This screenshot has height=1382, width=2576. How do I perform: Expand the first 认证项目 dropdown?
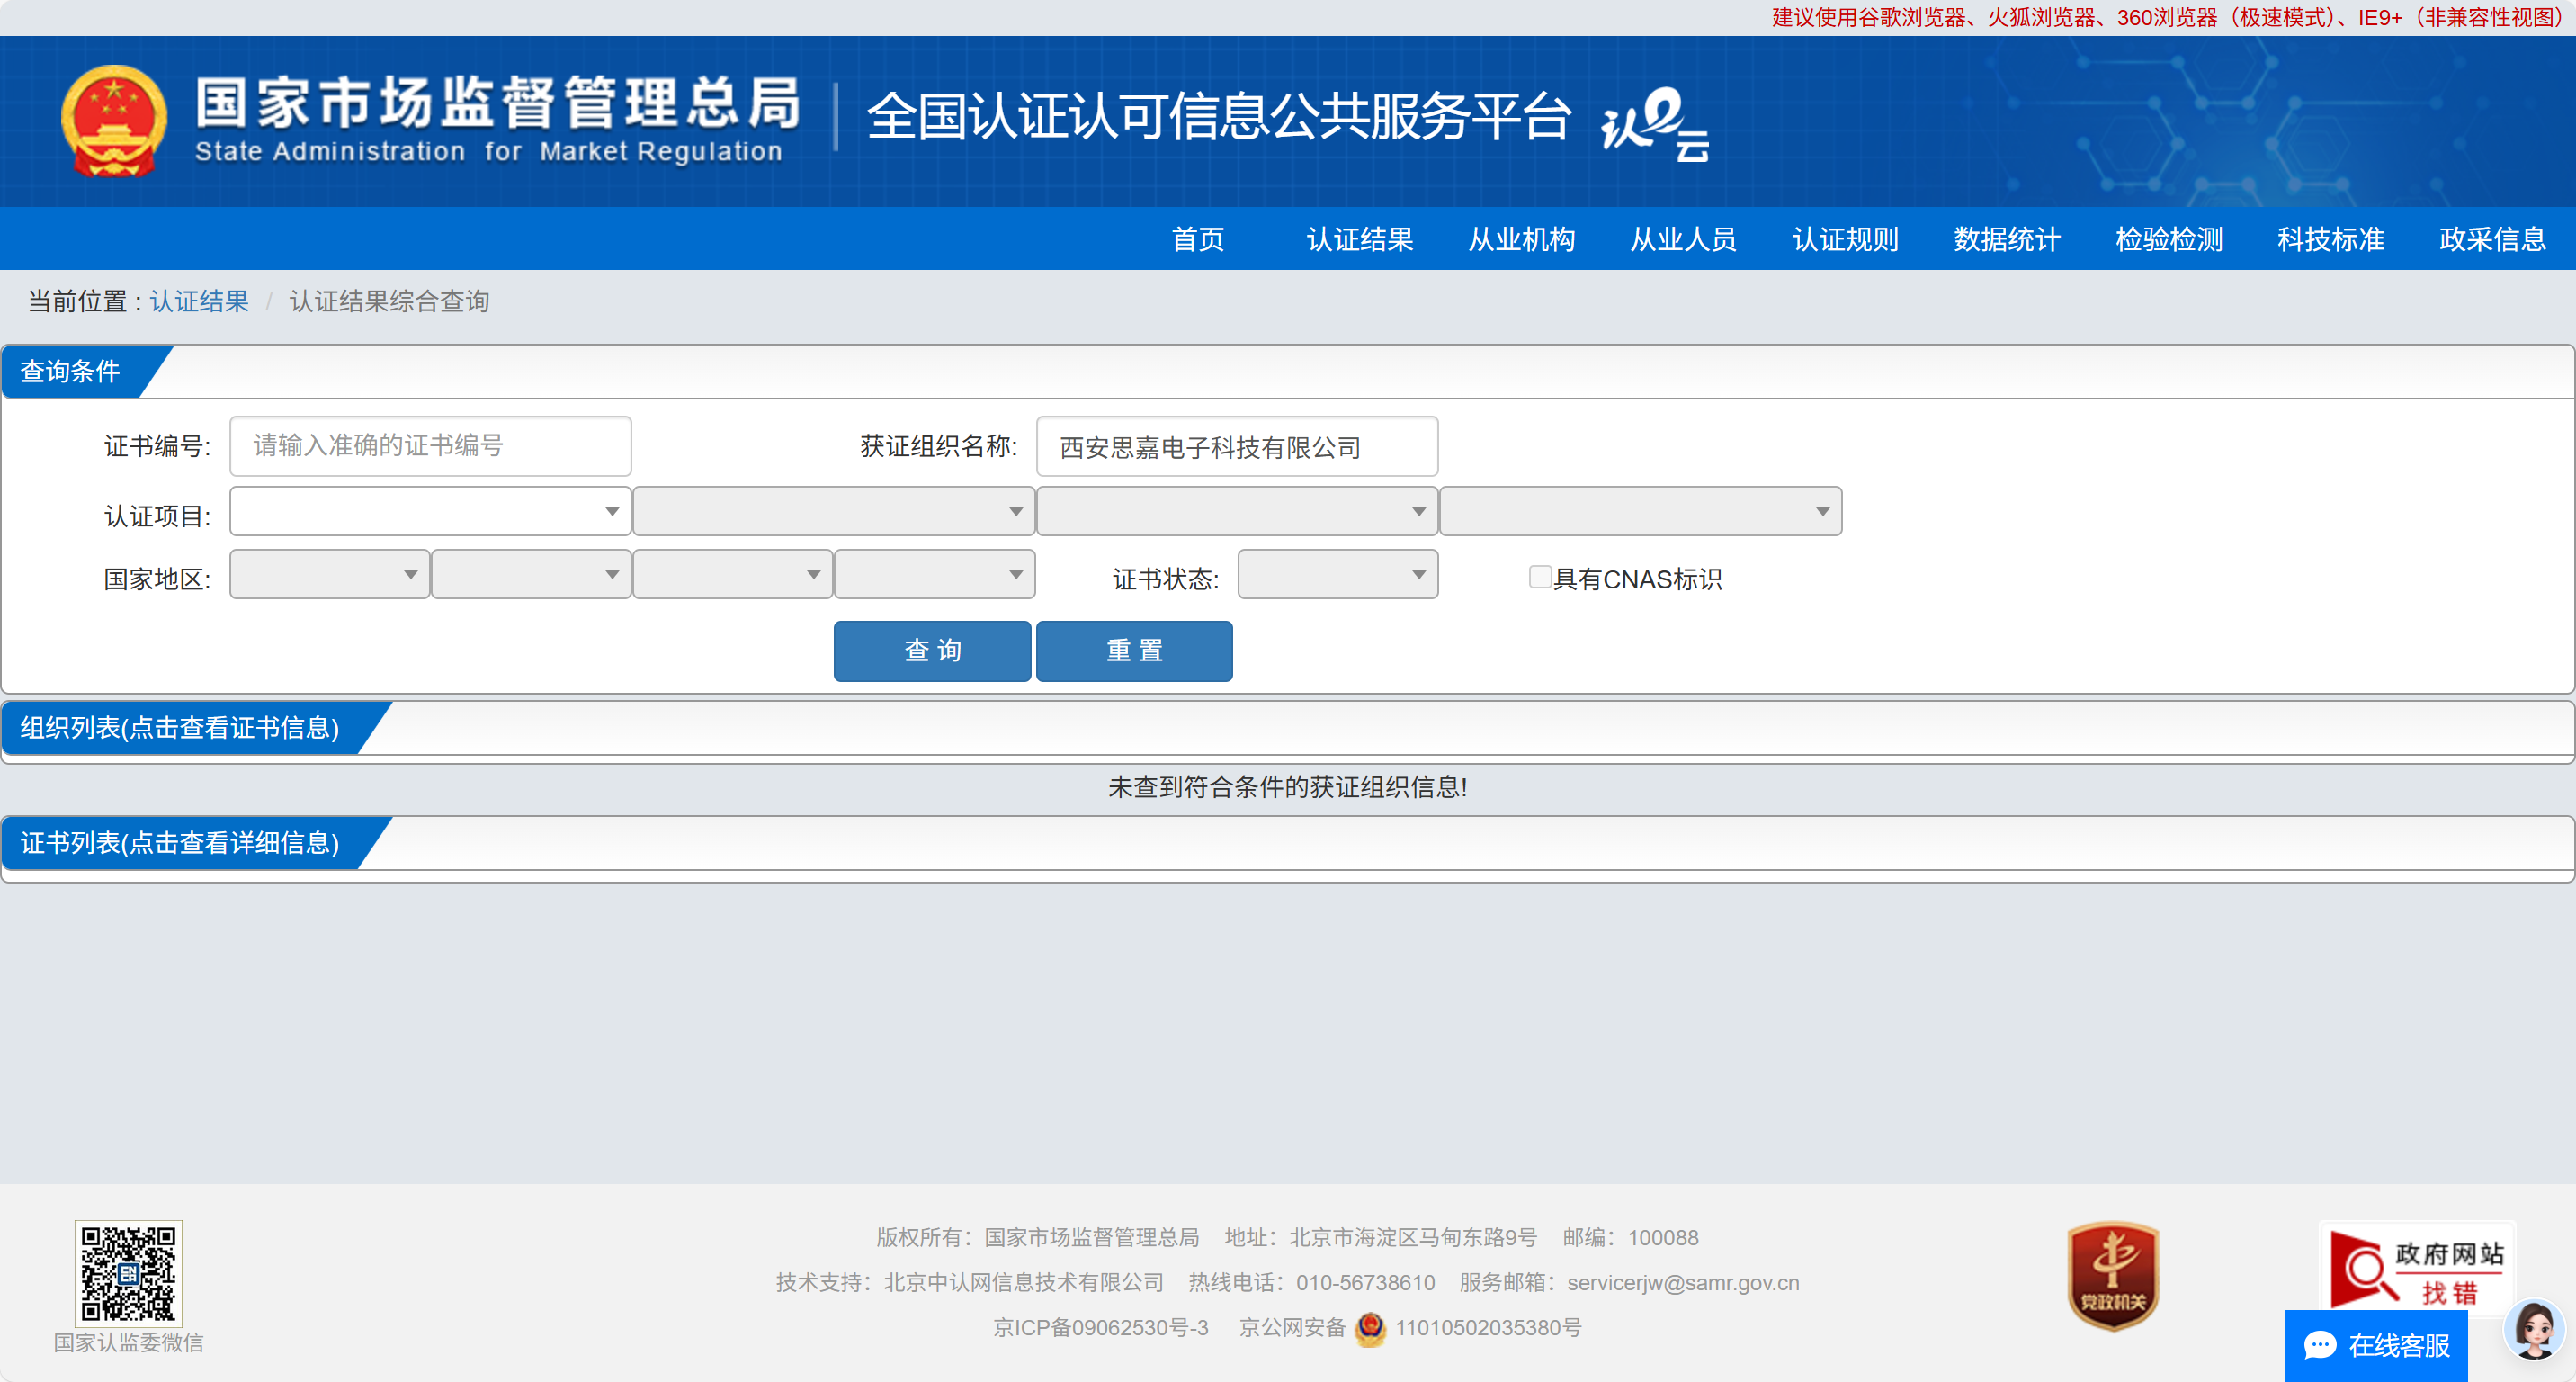click(430, 512)
